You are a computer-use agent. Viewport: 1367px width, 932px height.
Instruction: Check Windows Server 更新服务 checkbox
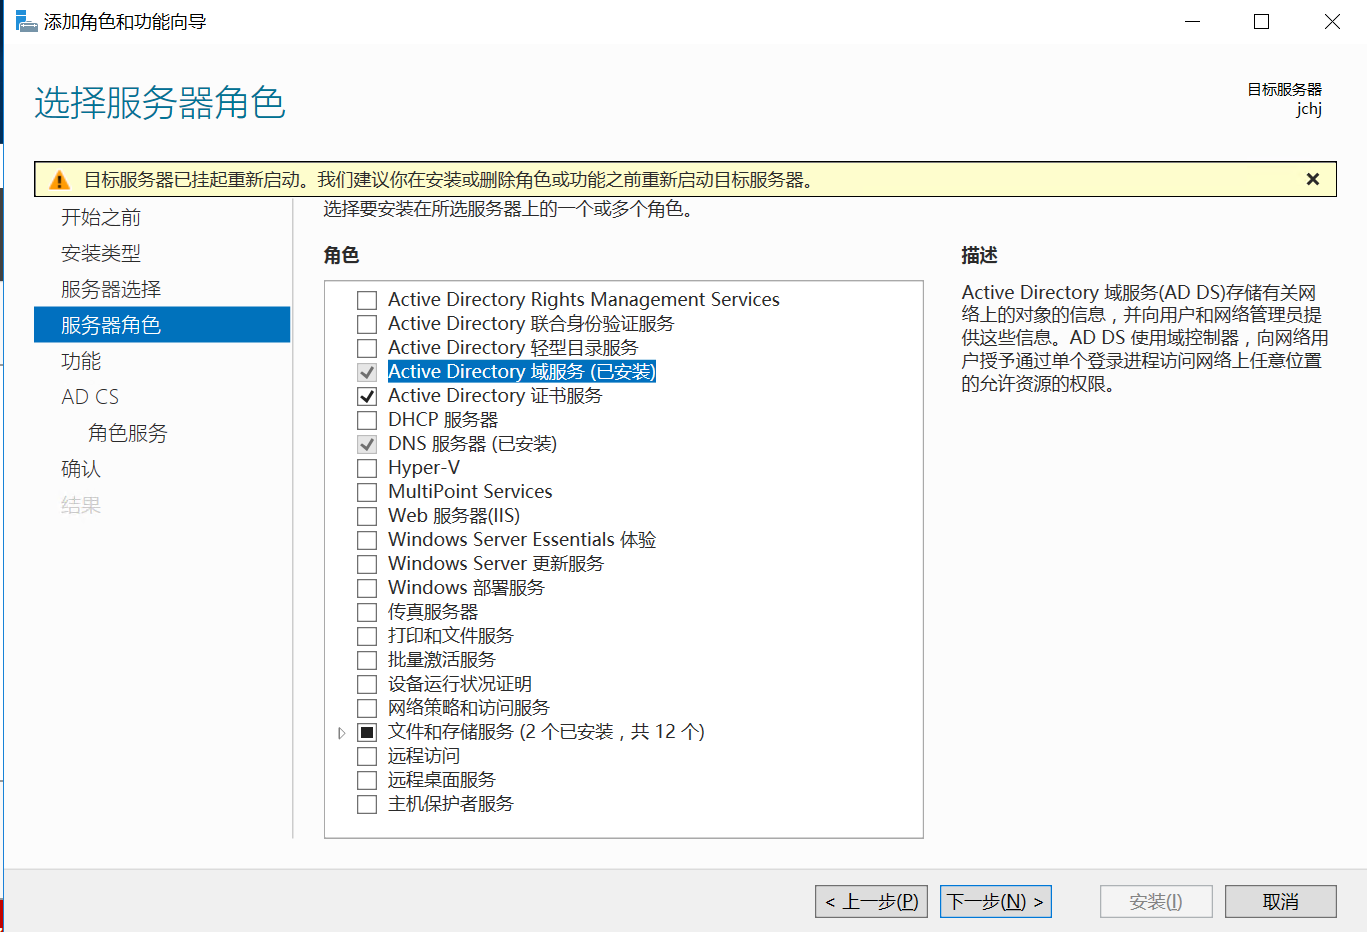coord(367,564)
